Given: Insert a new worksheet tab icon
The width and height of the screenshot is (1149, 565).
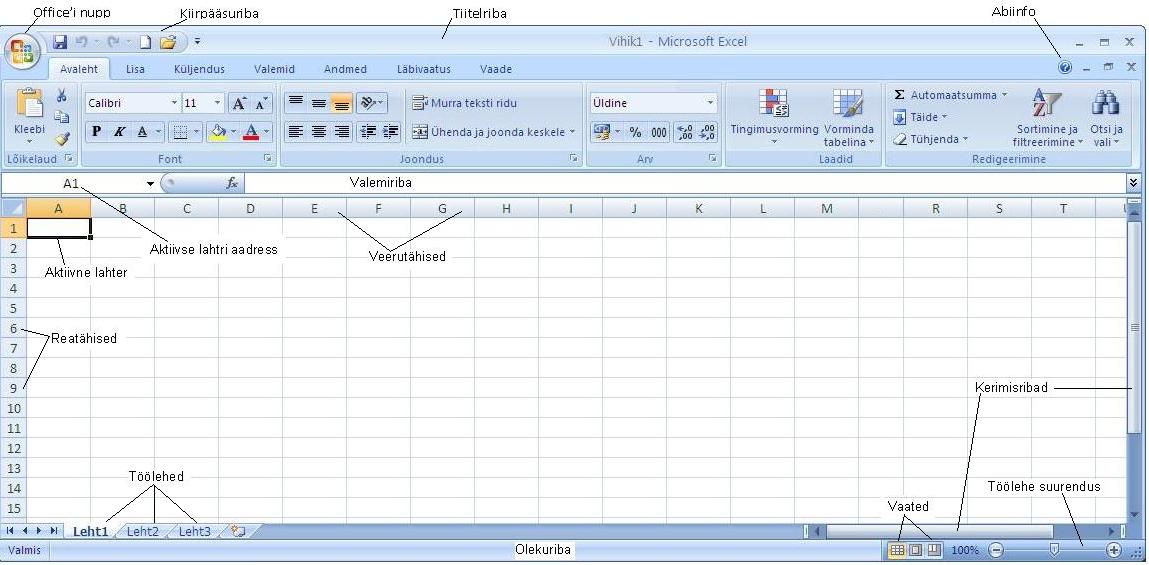Looking at the screenshot, I should click(237, 531).
